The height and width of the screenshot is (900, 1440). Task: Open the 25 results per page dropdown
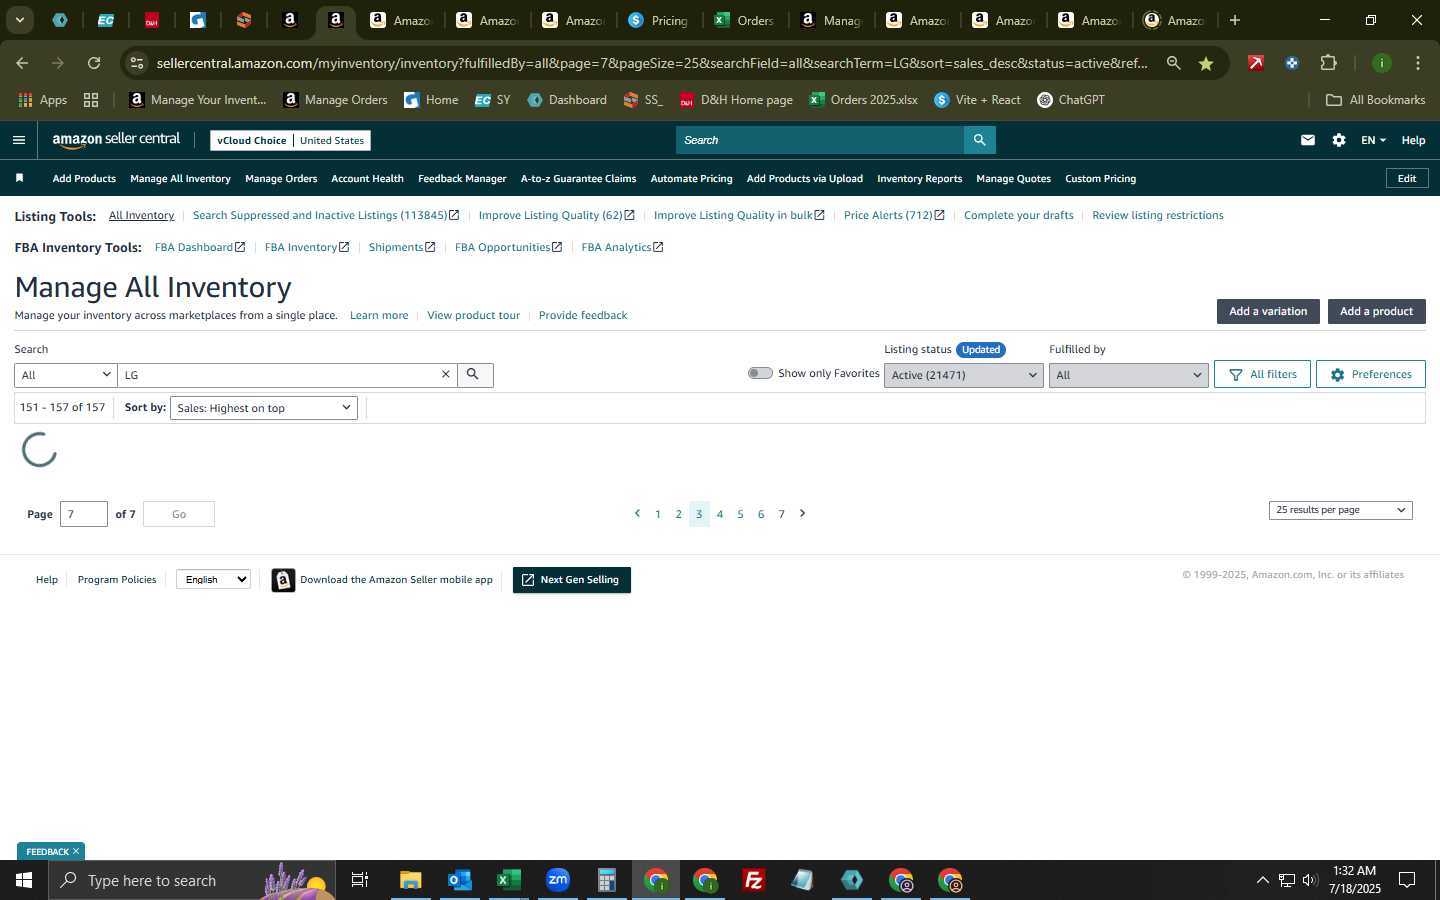pos(1340,510)
